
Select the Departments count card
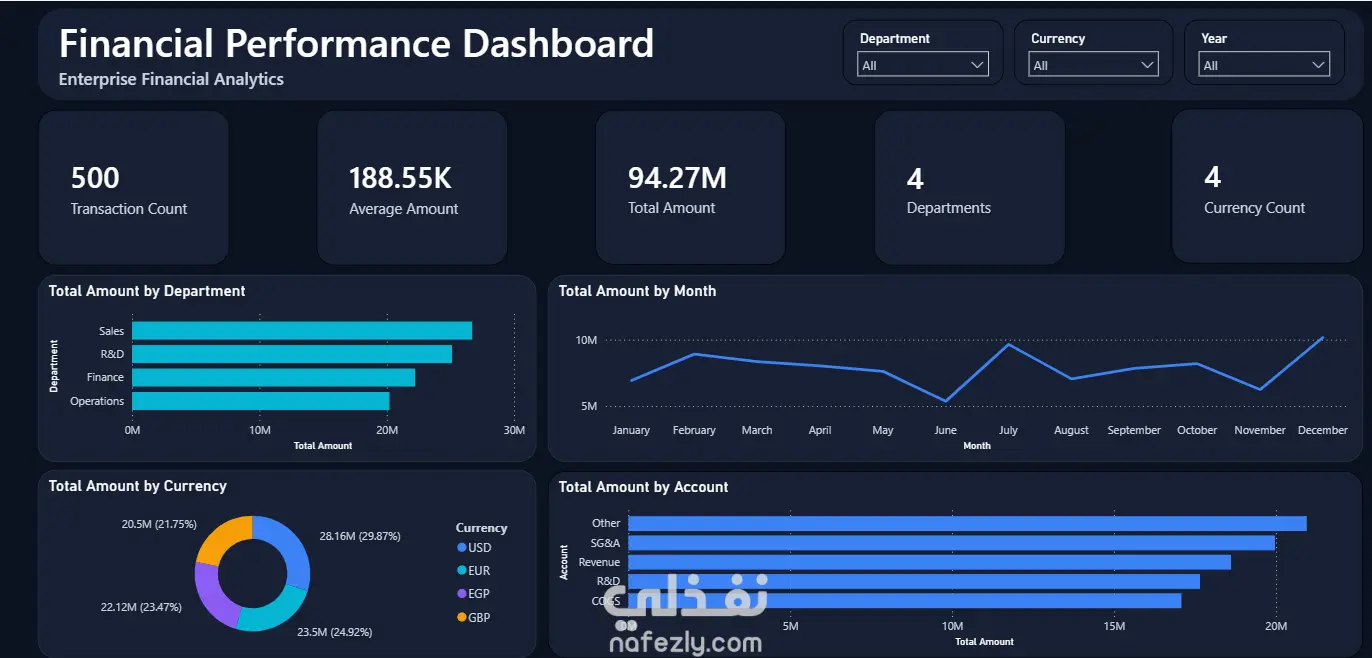pyautogui.click(x=969, y=188)
